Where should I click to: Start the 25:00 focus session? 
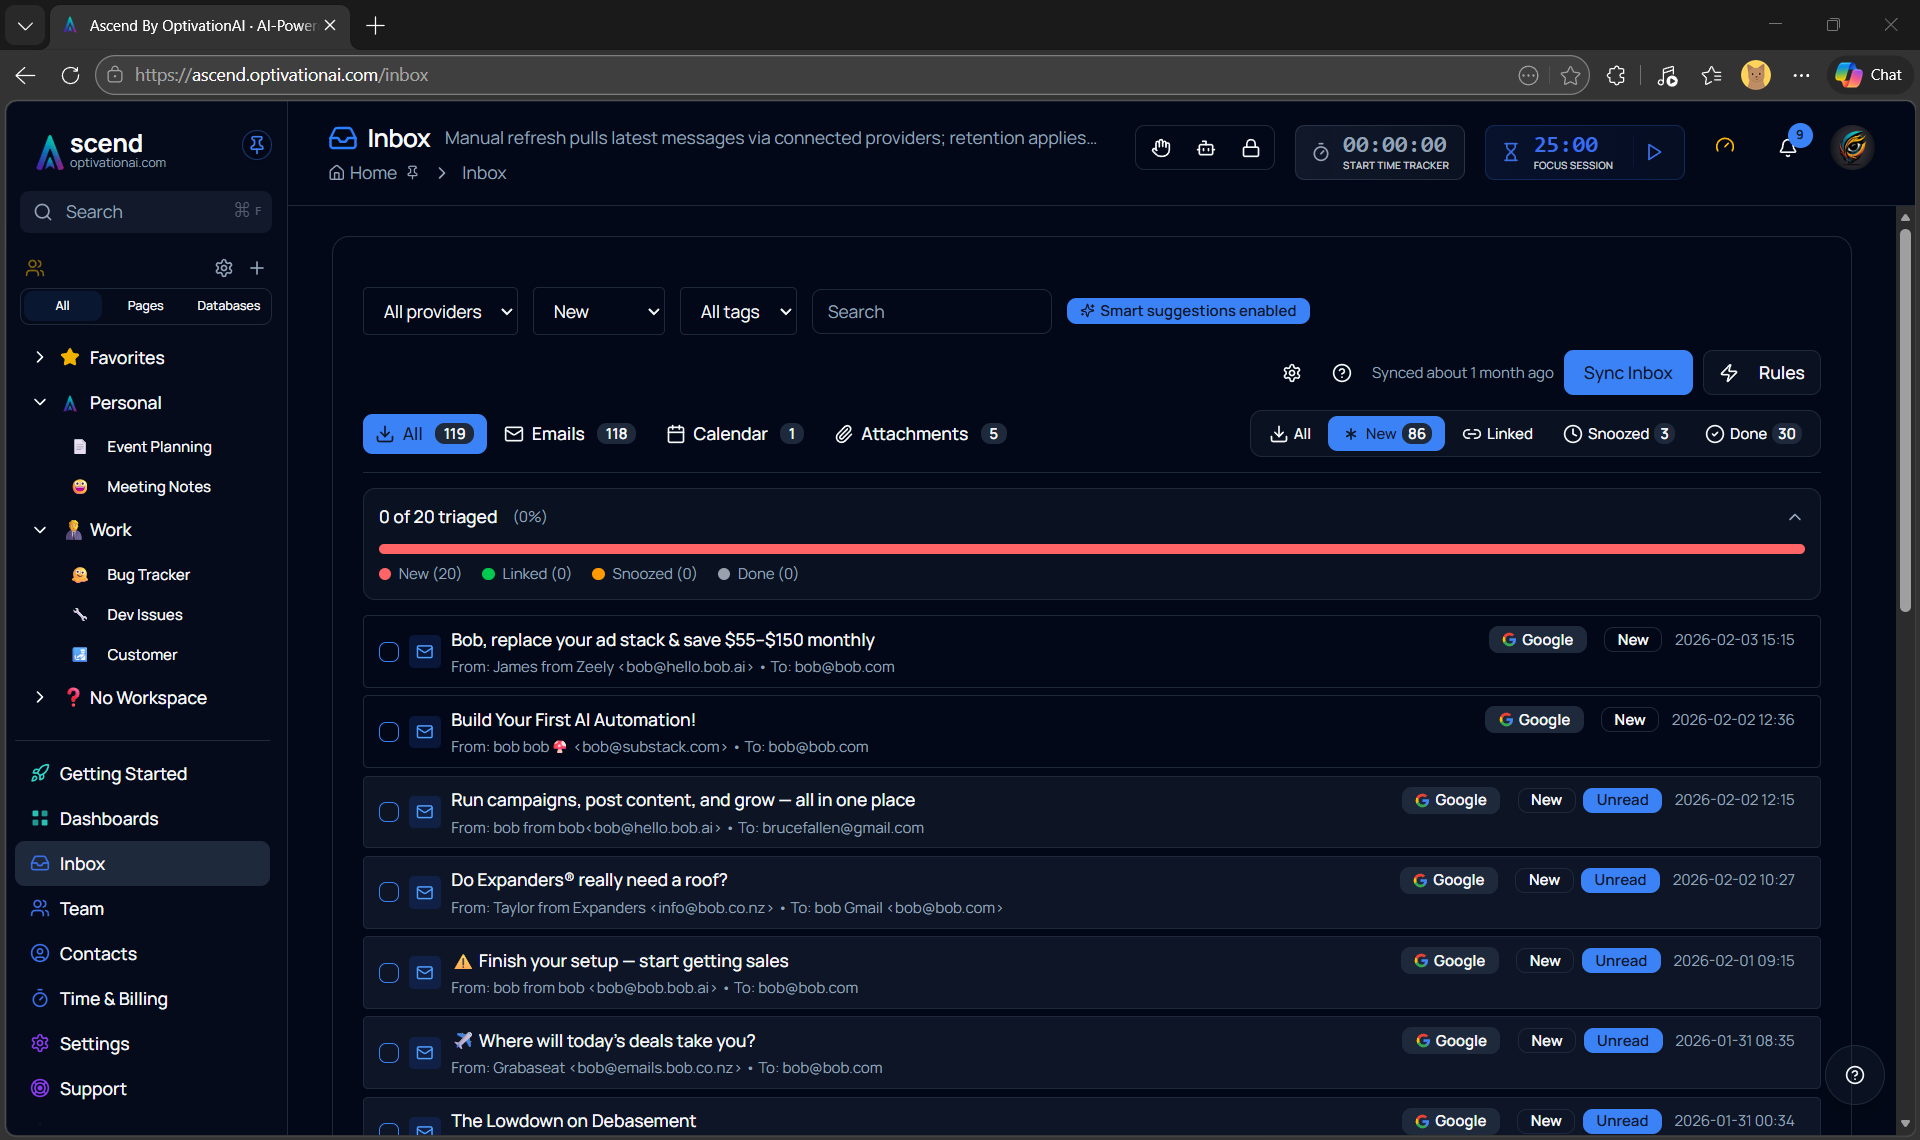[1654, 152]
